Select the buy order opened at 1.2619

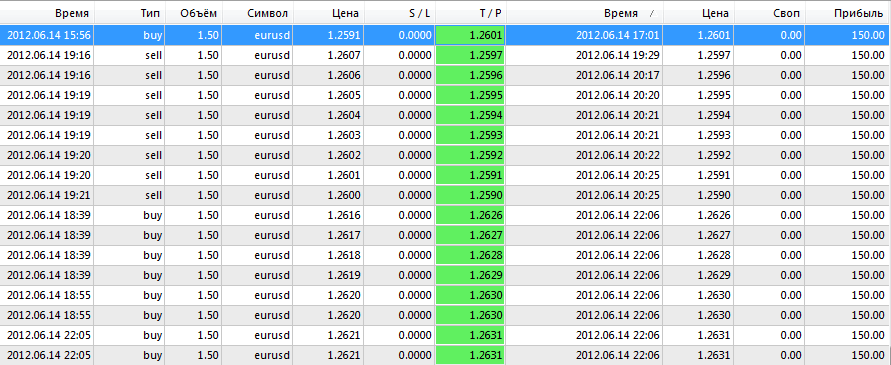tap(446, 275)
